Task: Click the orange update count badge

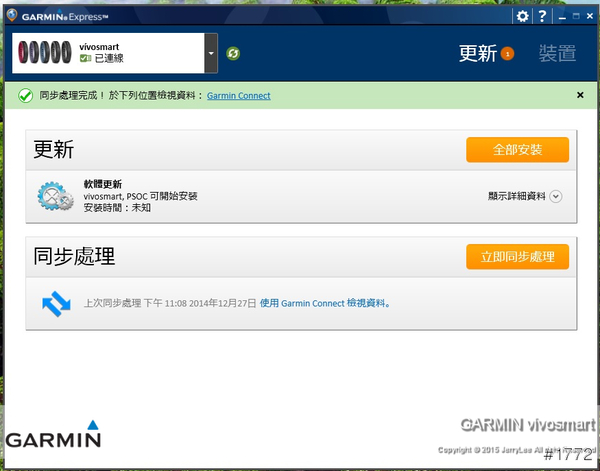Action: pos(507,54)
